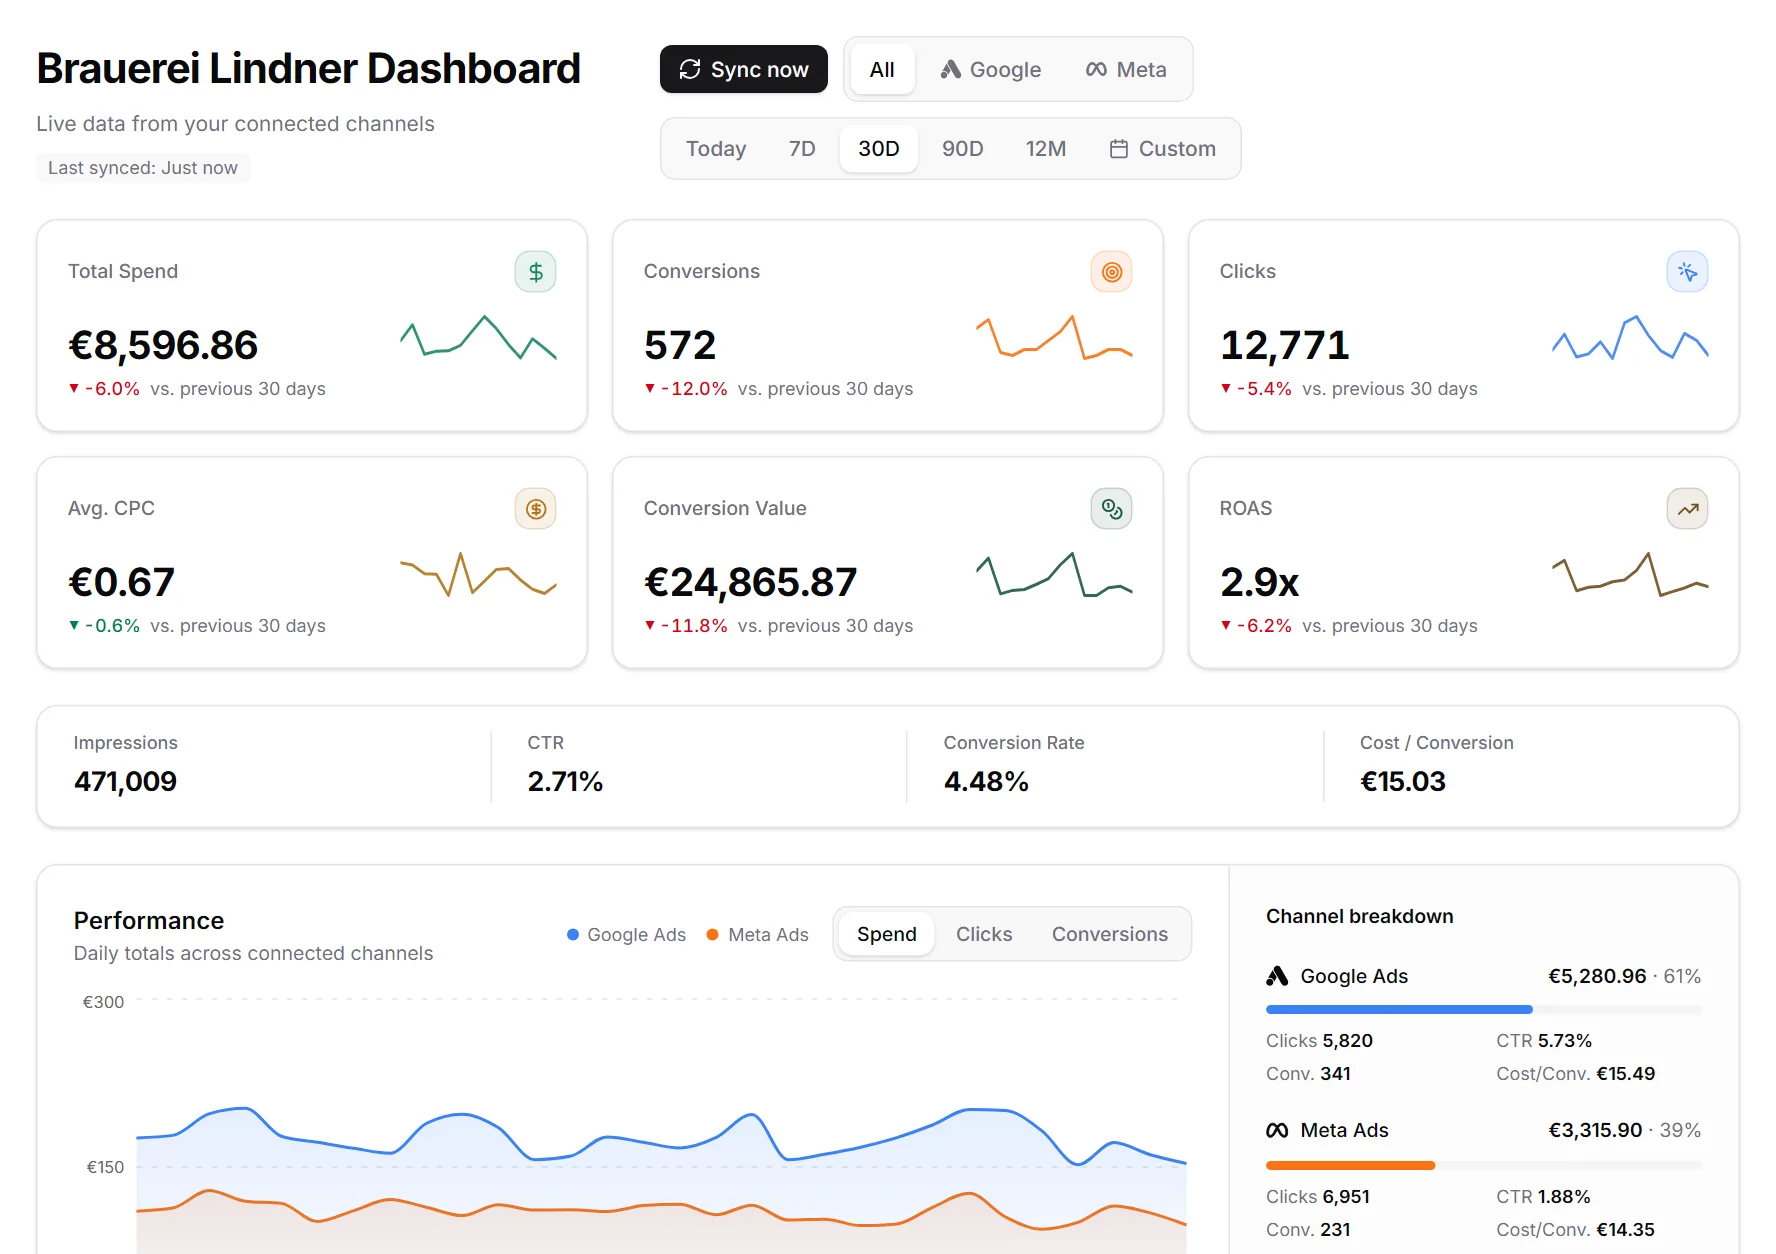Click the -12.0% Conversions change indicator
The image size is (1776, 1254).
pyautogui.click(x=686, y=389)
